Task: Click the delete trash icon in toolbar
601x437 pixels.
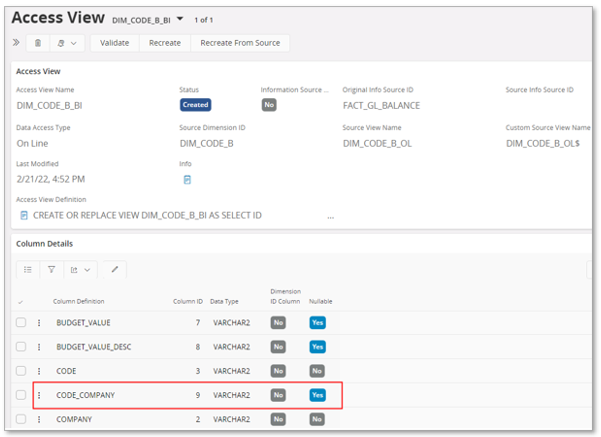Action: pyautogui.click(x=38, y=43)
